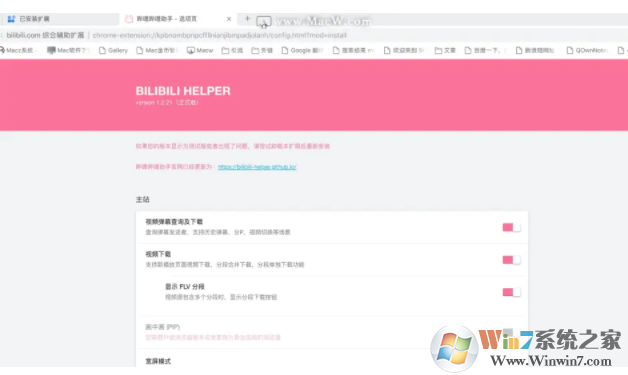This screenshot has height=375, width=628.
Task: Click the 显示 FLV 分段 setting title
Action: point(185,286)
